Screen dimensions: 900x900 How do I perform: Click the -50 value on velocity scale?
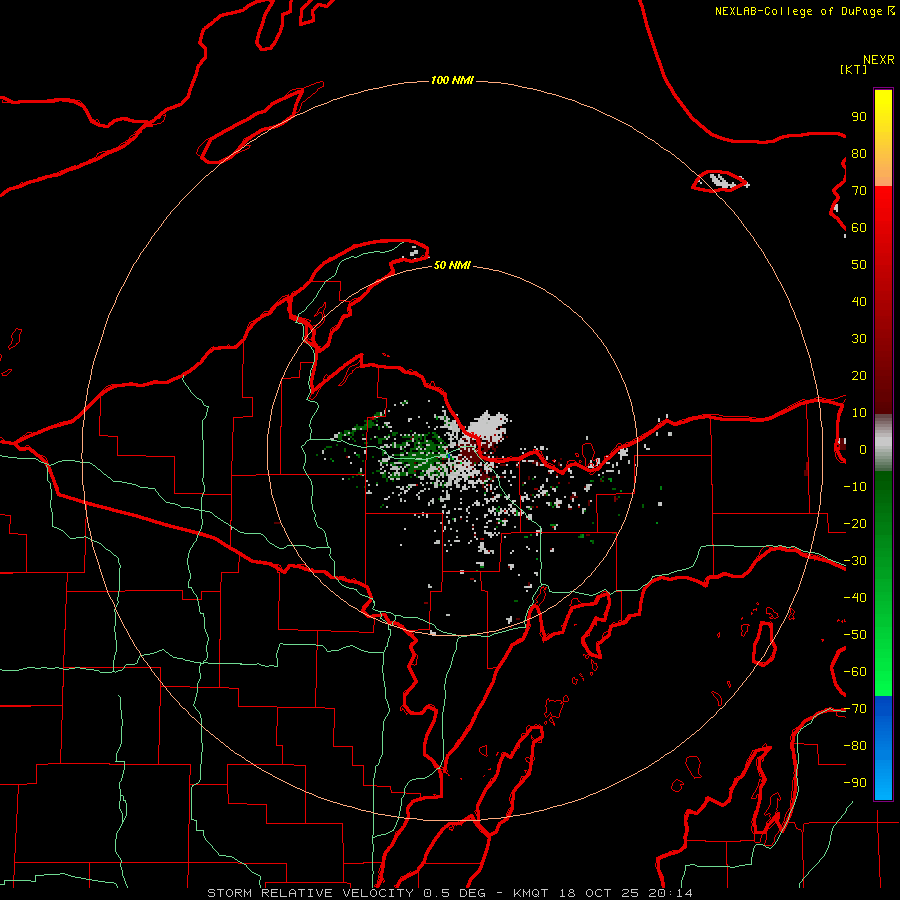(x=855, y=635)
